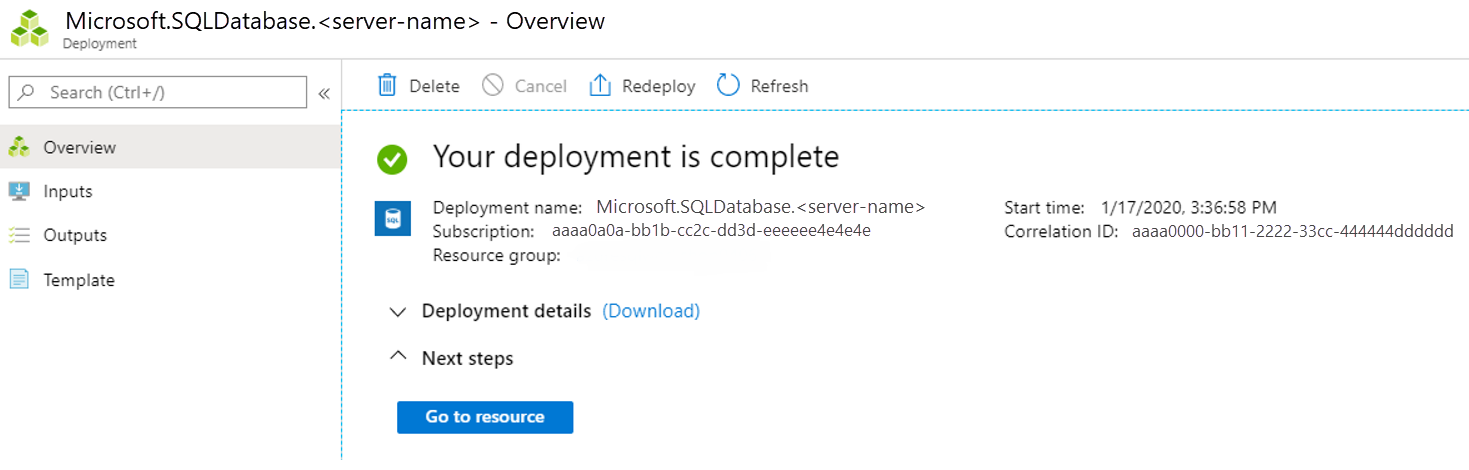This screenshot has width=1469, height=470.
Task: Click the Deployment details label text
Action: click(506, 311)
